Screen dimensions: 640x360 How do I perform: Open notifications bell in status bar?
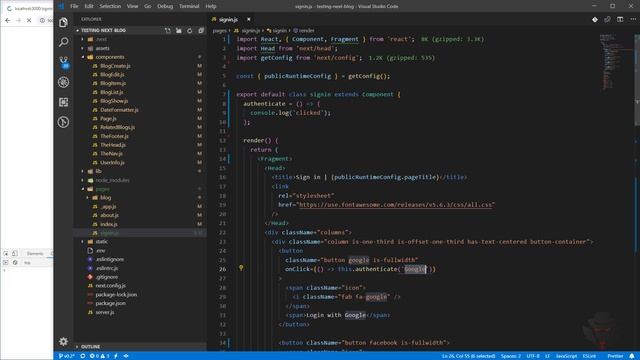point(632,356)
